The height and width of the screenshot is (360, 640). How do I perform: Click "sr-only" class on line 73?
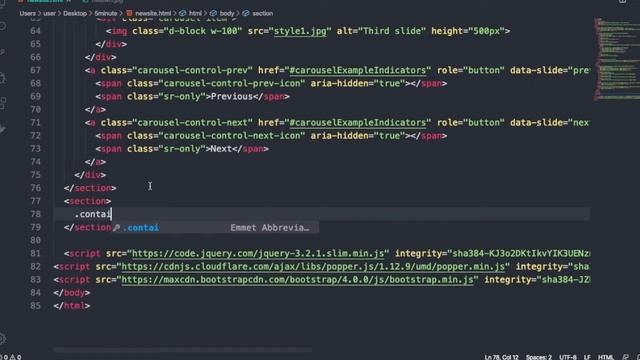pos(182,149)
